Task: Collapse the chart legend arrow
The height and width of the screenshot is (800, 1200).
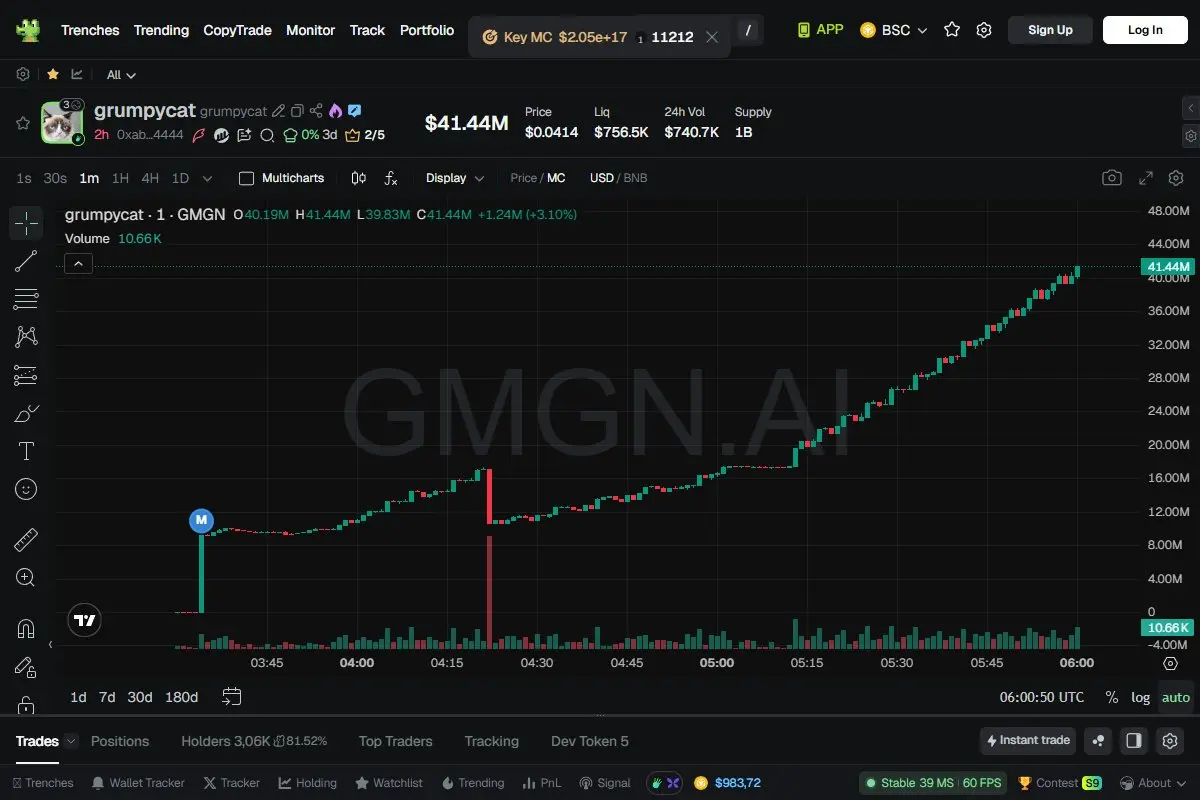Action: point(78,264)
